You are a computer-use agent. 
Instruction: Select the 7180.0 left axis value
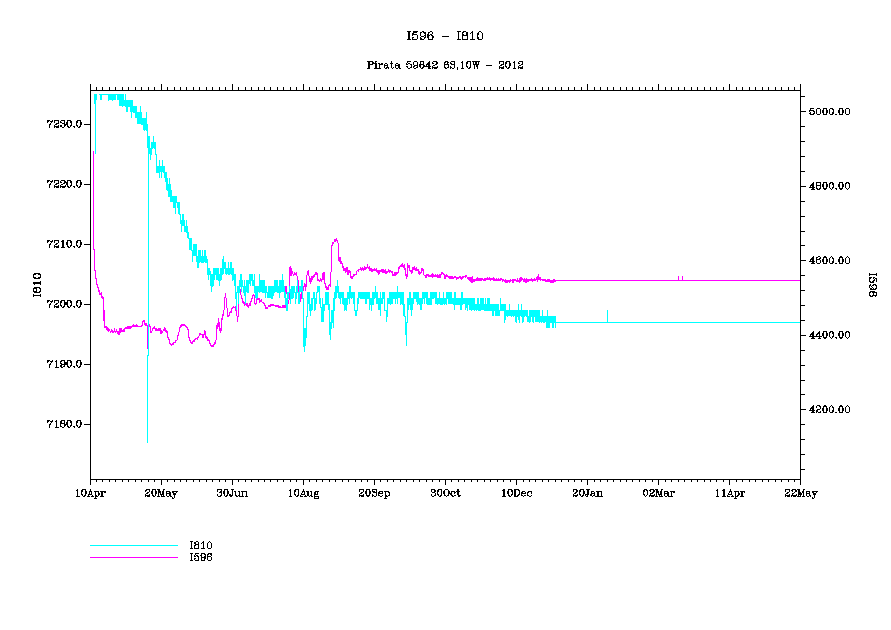[x=65, y=424]
